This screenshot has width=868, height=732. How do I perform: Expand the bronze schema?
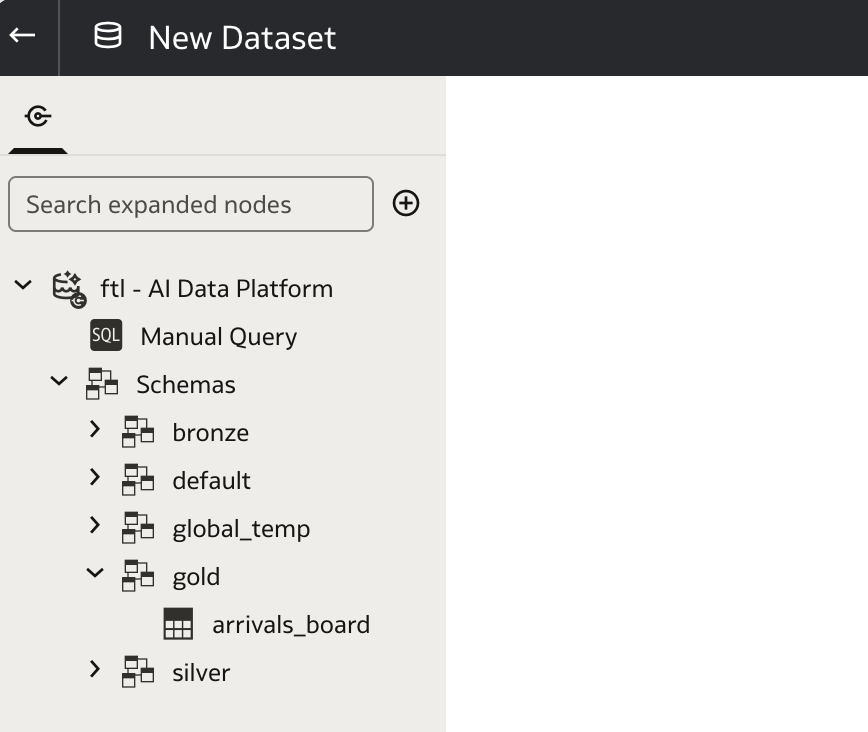[95, 429]
